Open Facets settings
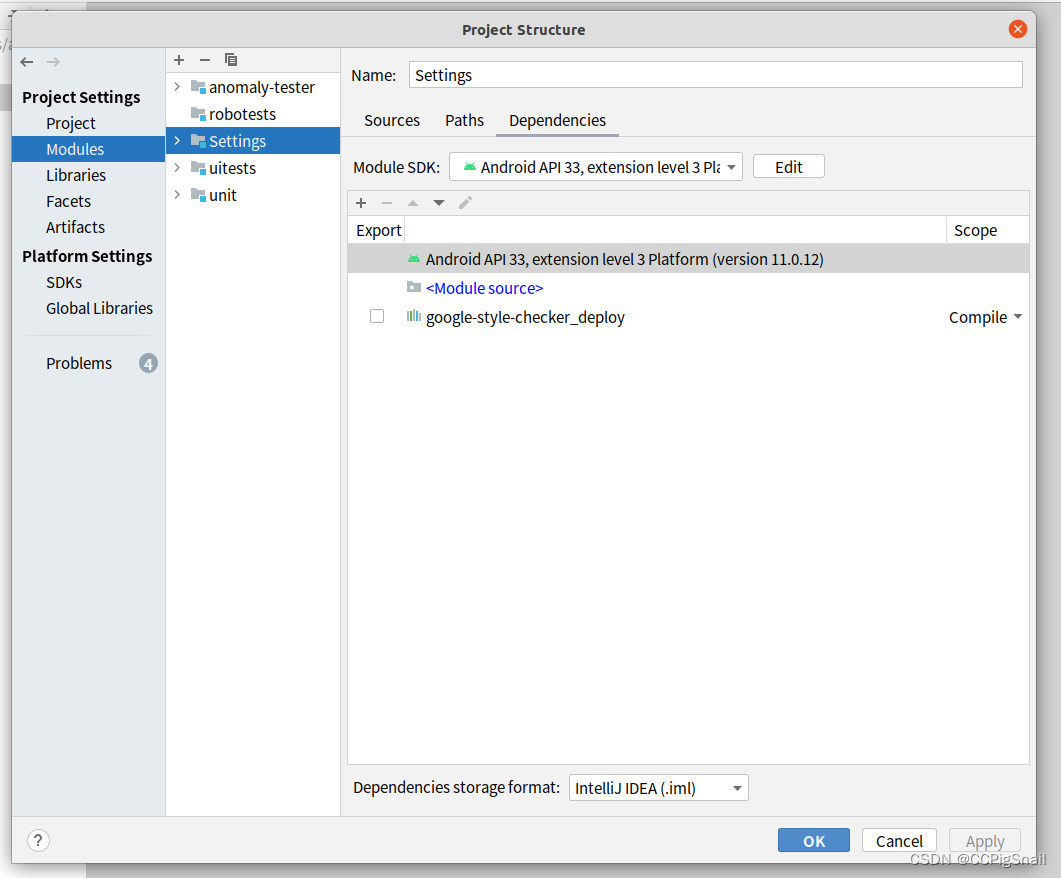 pos(68,202)
